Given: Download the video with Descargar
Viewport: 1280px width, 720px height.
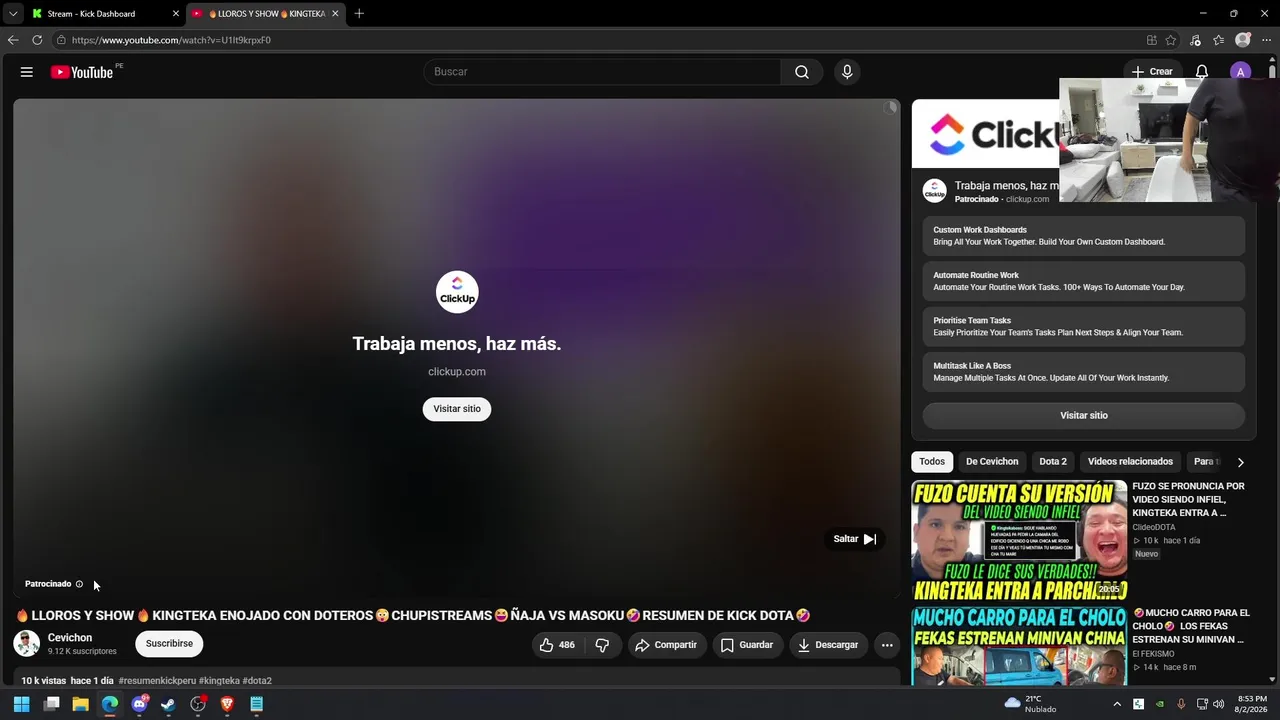Looking at the screenshot, I should tap(828, 645).
